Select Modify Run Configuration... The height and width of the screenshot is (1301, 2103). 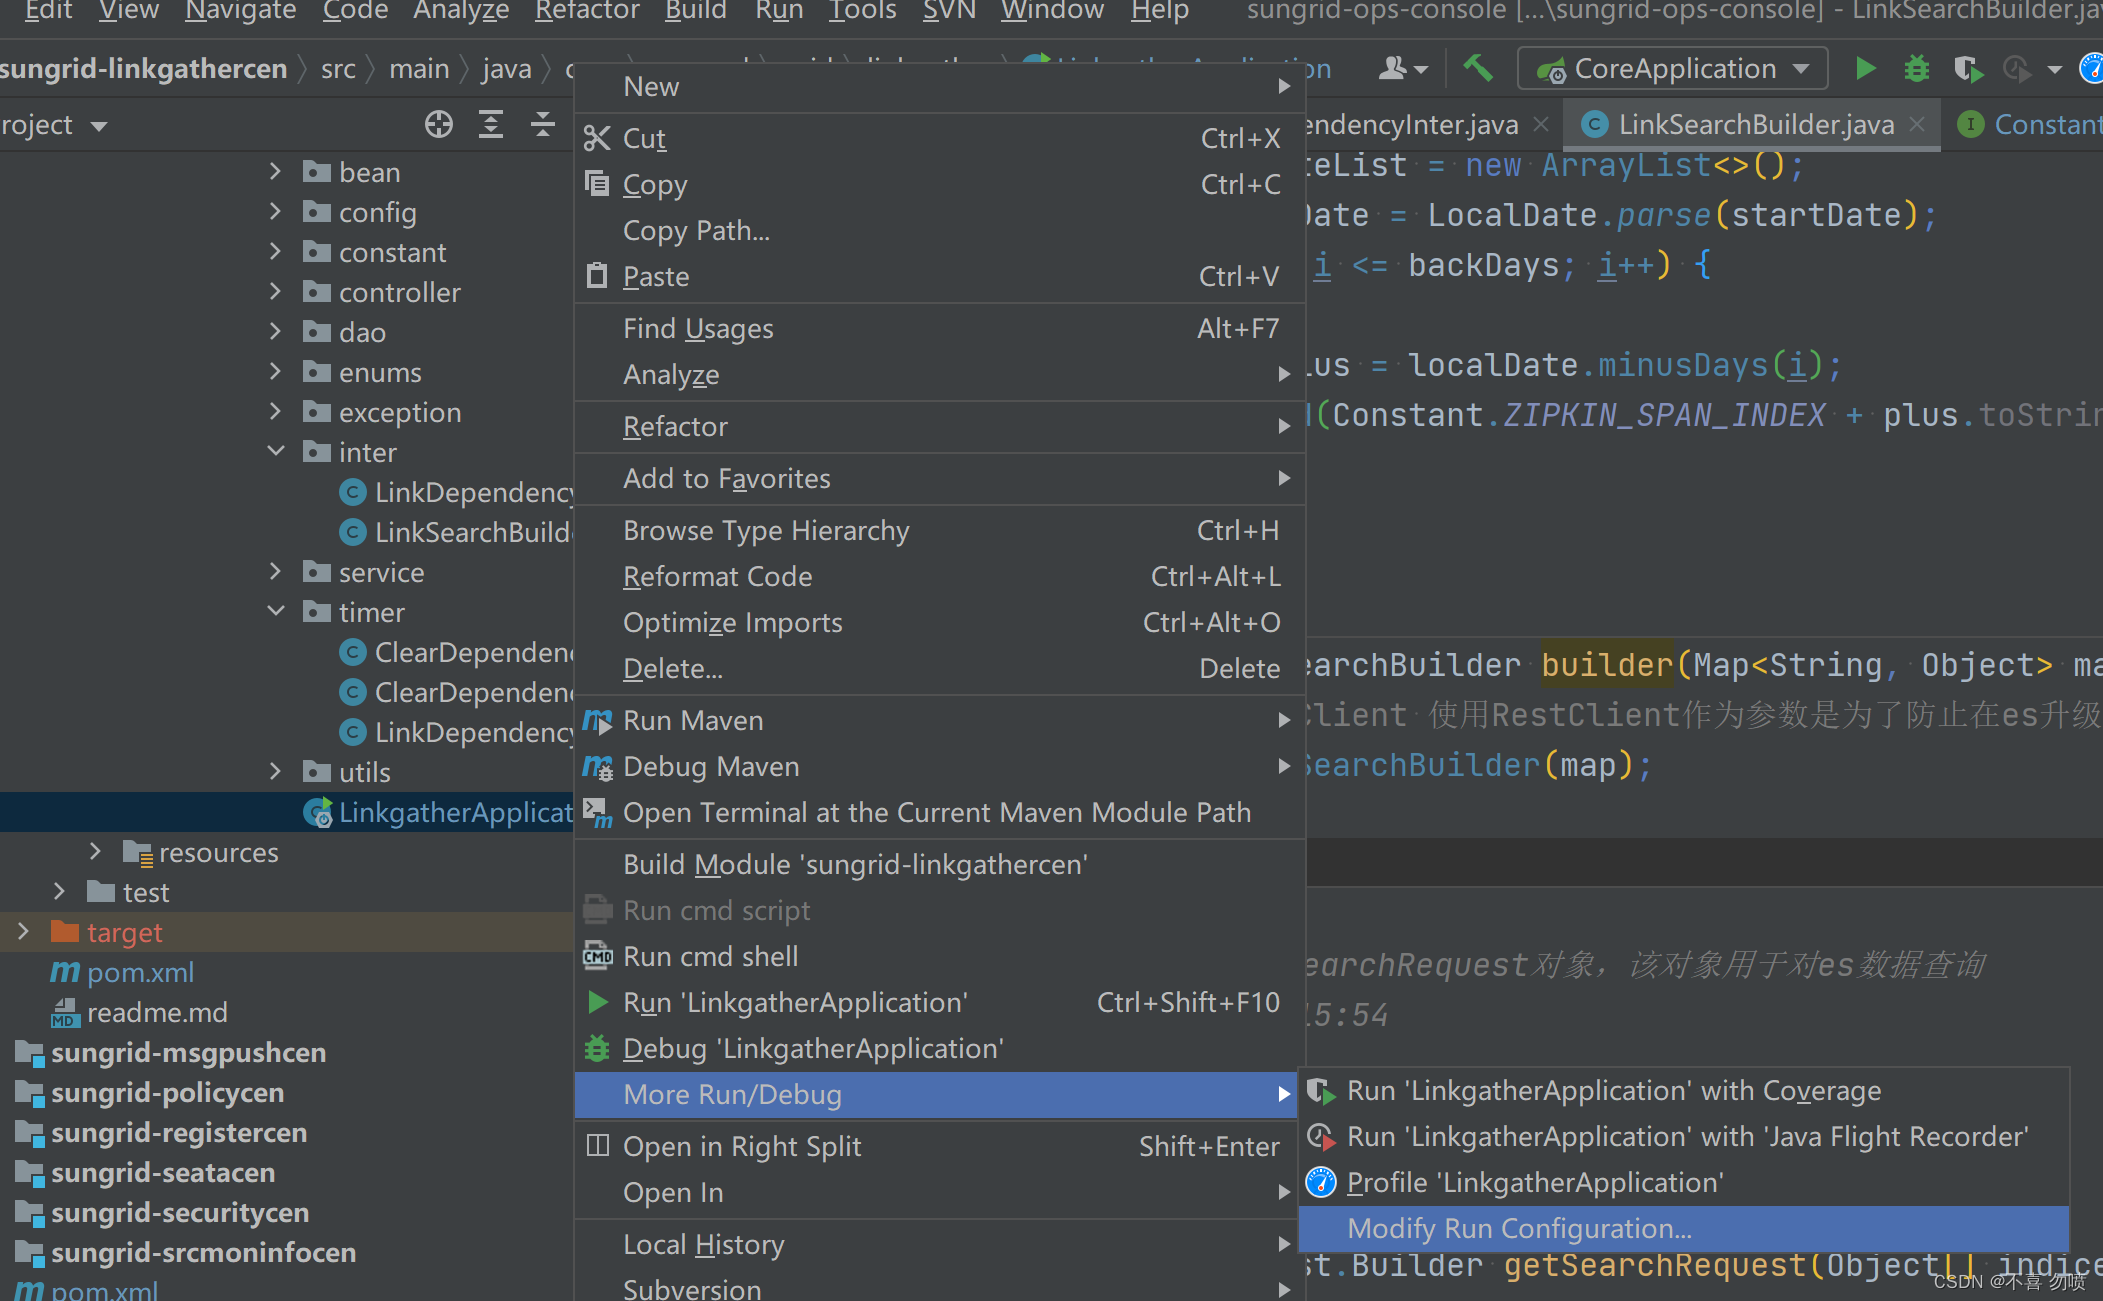pyautogui.click(x=1684, y=1228)
